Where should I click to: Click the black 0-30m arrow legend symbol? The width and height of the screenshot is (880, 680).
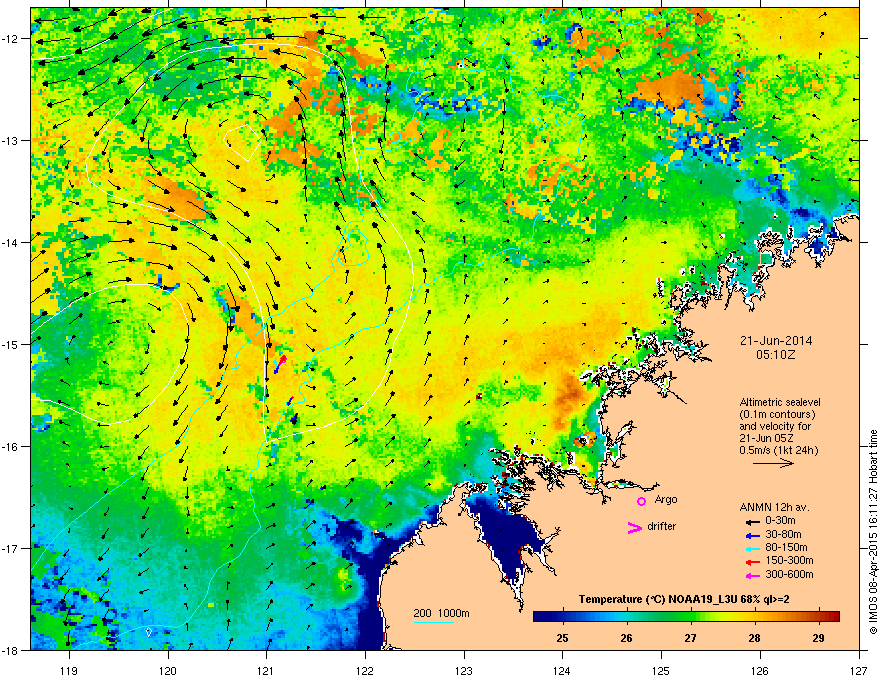751,521
